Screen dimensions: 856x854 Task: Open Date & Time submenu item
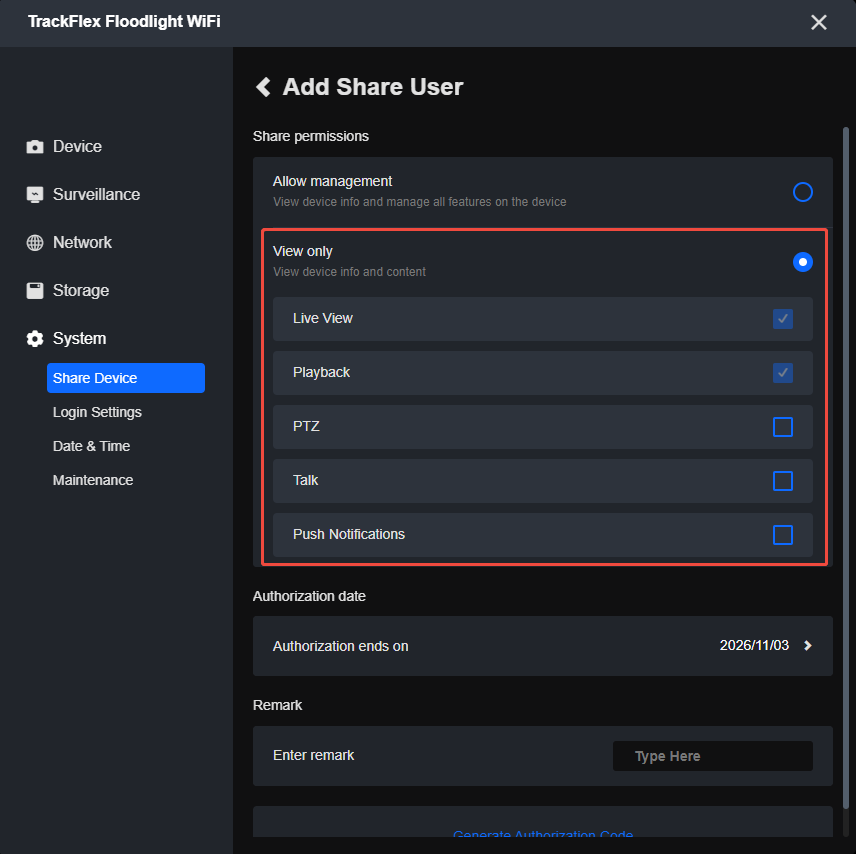point(91,446)
